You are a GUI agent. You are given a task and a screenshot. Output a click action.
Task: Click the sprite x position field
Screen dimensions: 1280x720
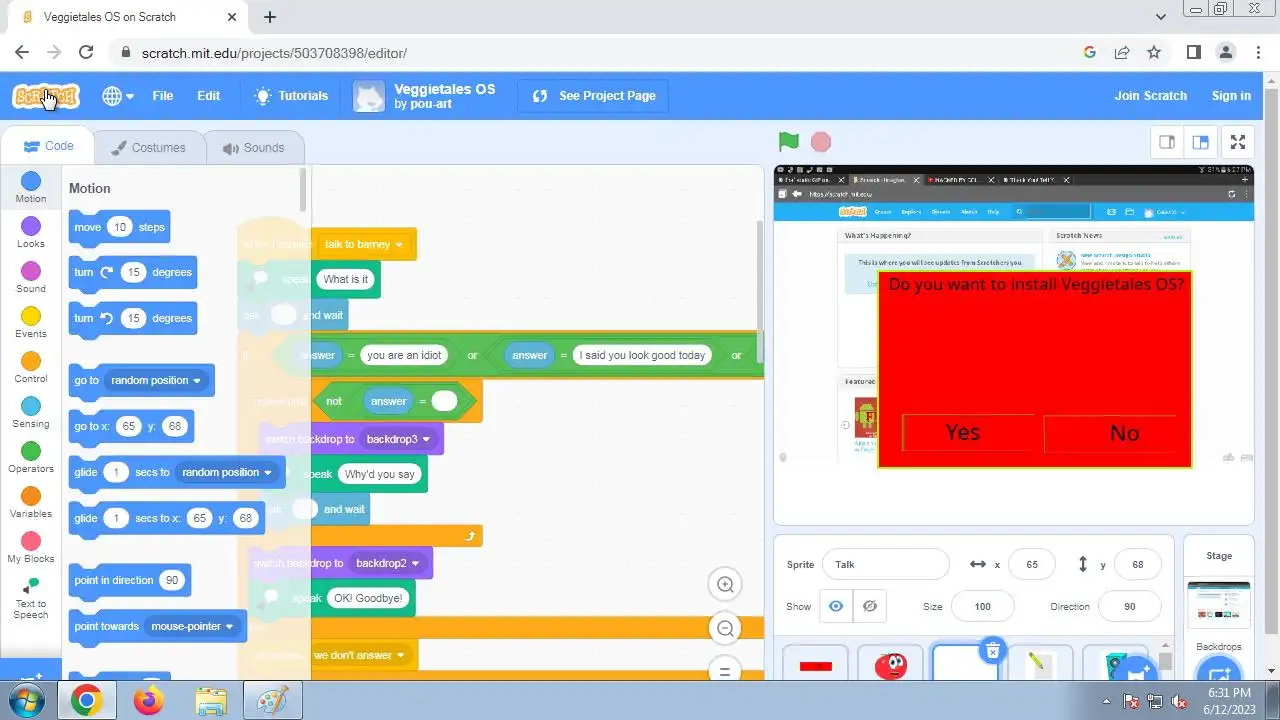click(1032, 564)
